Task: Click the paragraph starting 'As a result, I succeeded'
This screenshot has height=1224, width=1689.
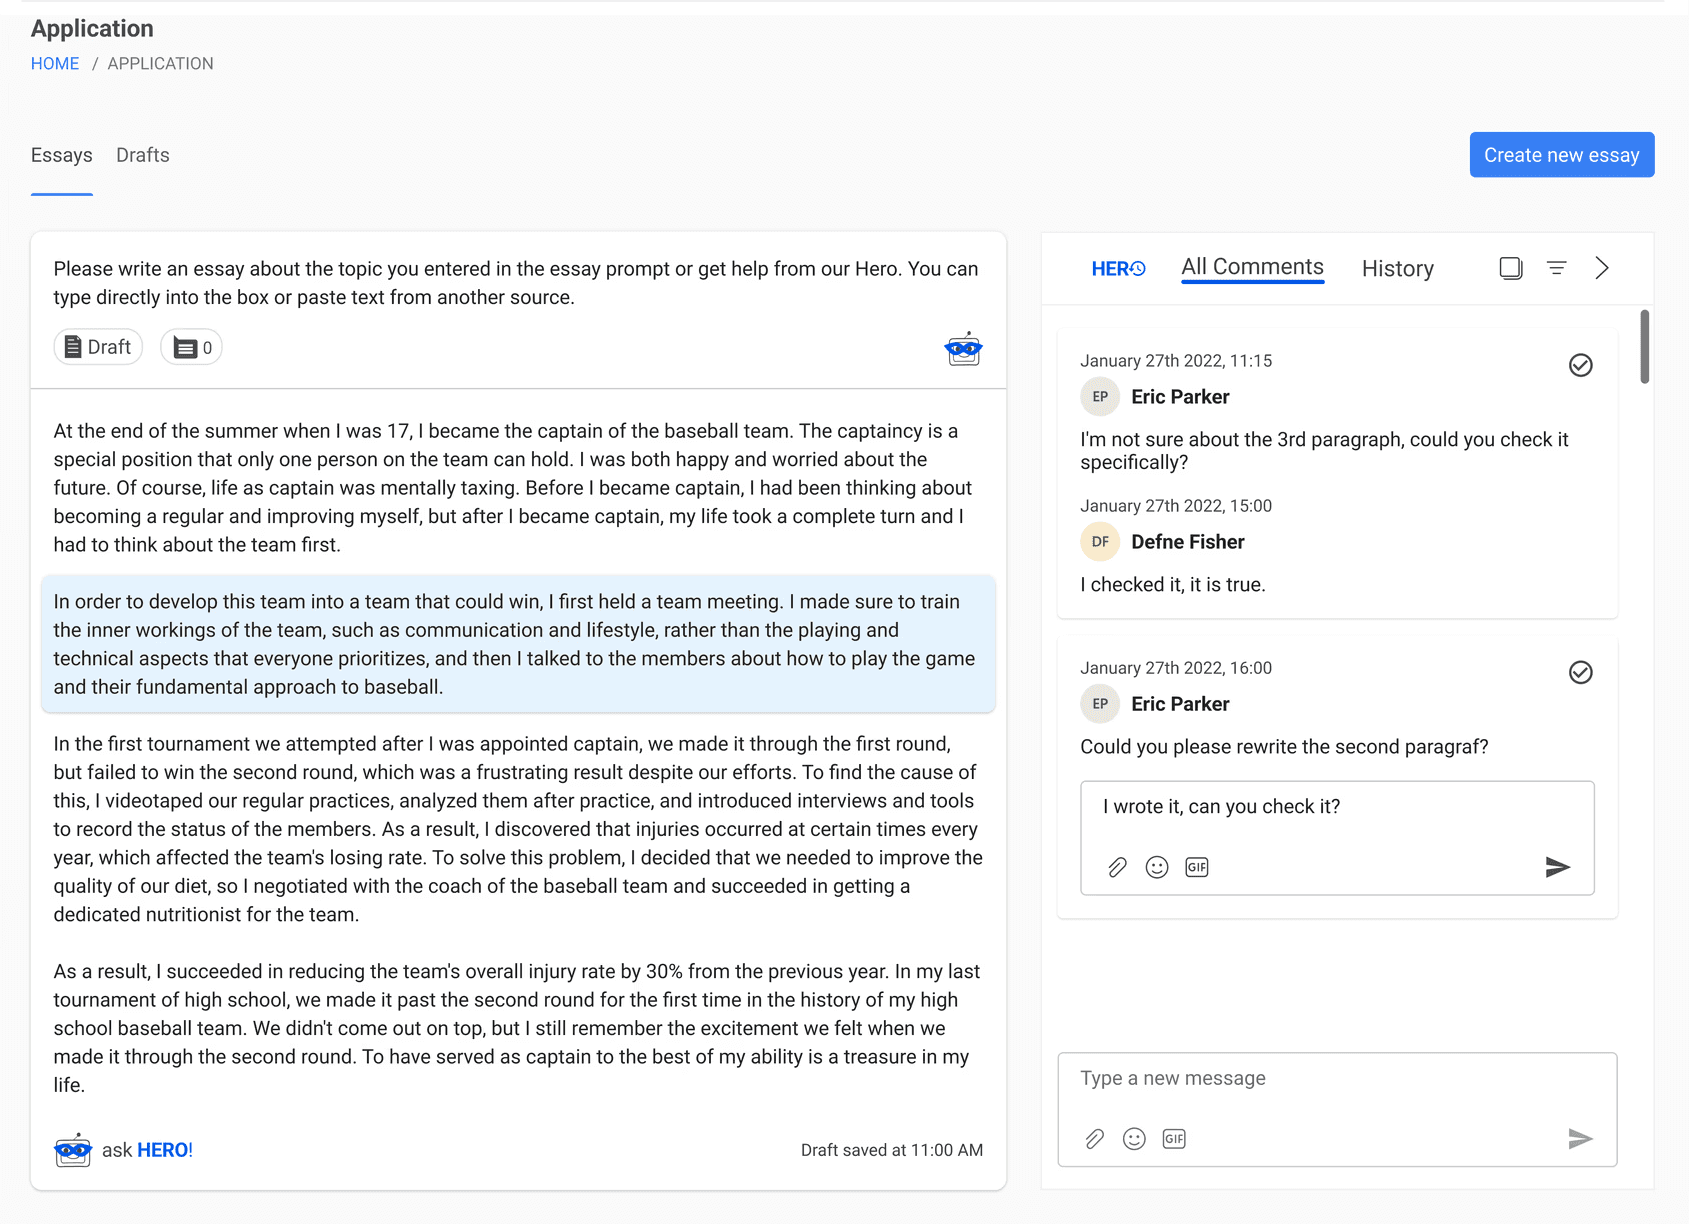Action: tap(517, 1028)
